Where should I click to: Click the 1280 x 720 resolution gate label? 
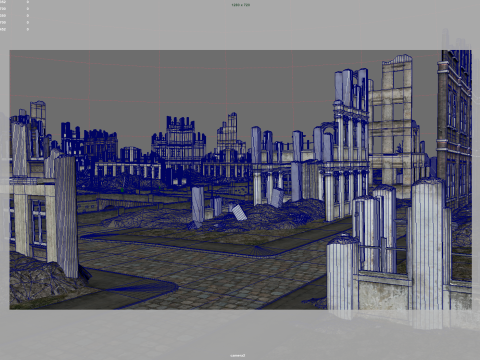coord(240,5)
